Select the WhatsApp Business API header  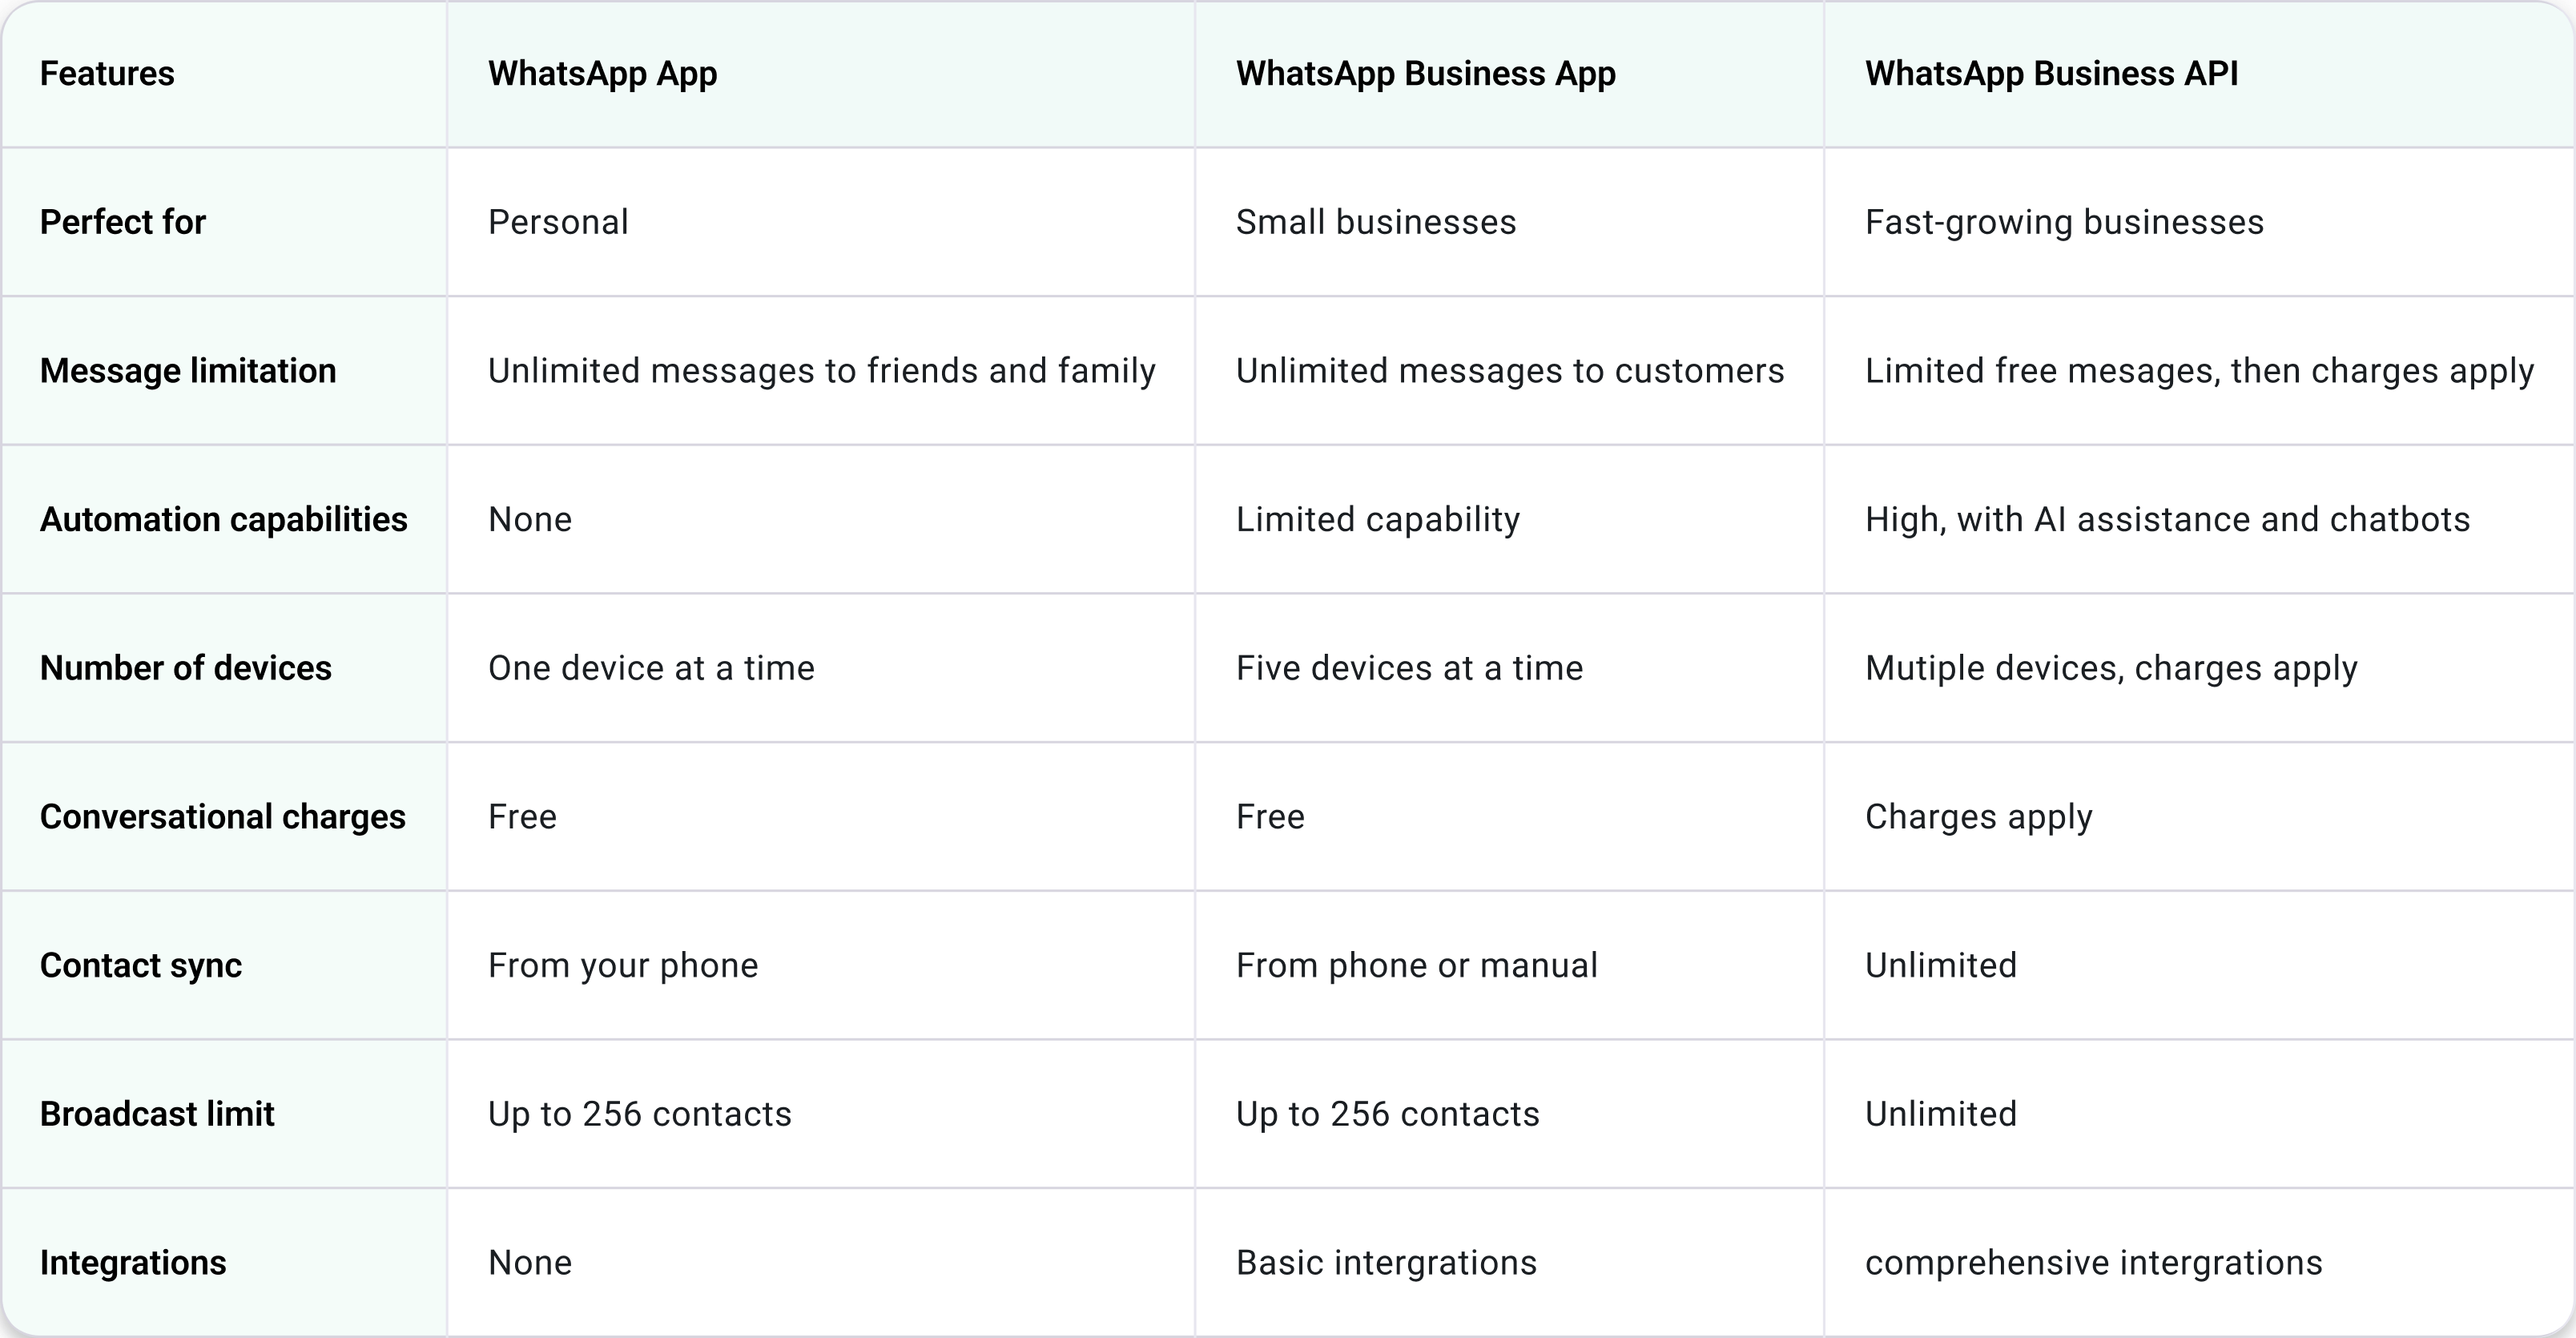[x=2051, y=73]
